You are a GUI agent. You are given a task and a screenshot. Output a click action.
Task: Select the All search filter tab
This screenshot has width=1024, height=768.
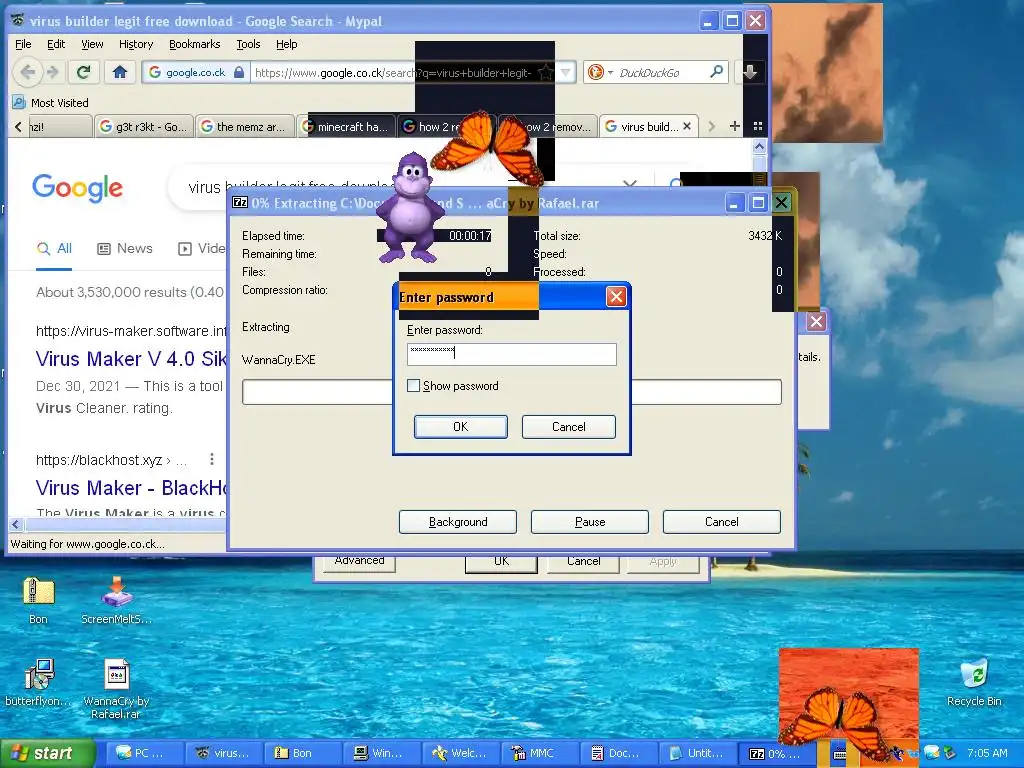pos(54,248)
